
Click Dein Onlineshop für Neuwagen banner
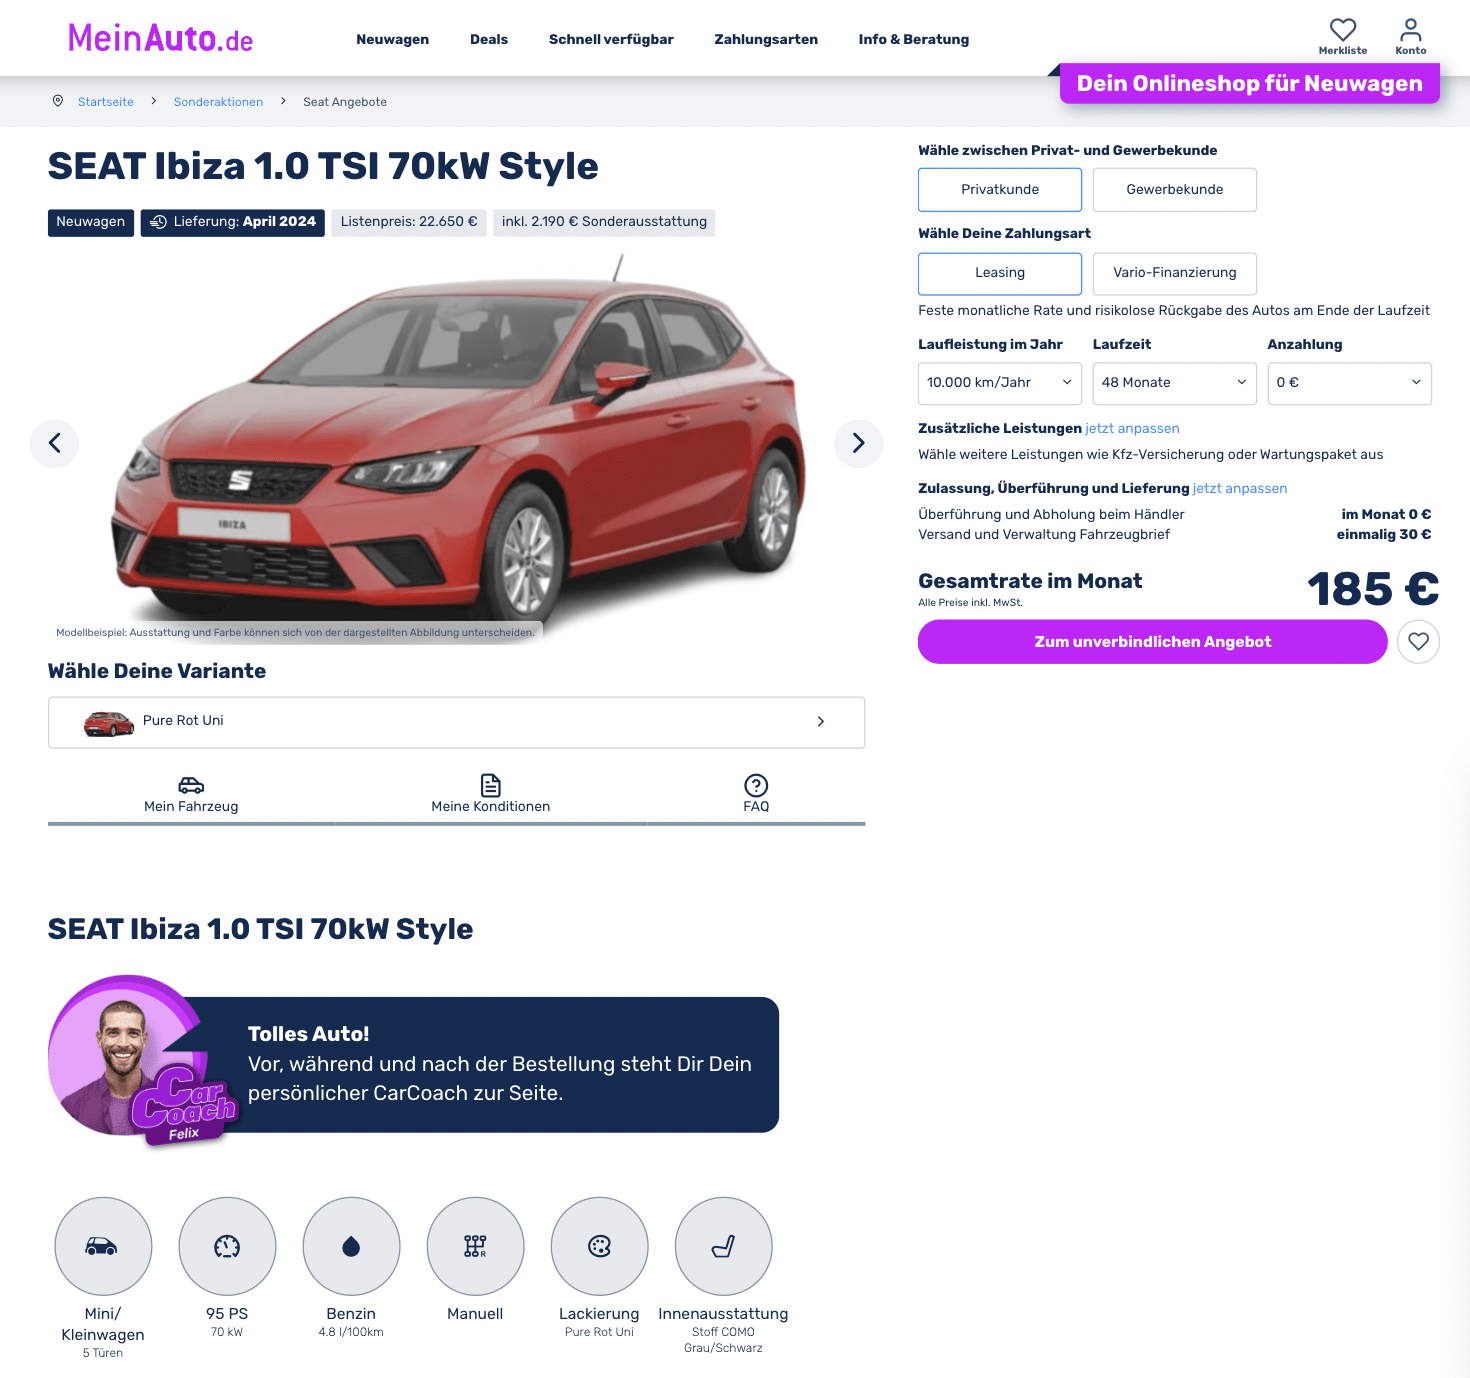[1249, 83]
